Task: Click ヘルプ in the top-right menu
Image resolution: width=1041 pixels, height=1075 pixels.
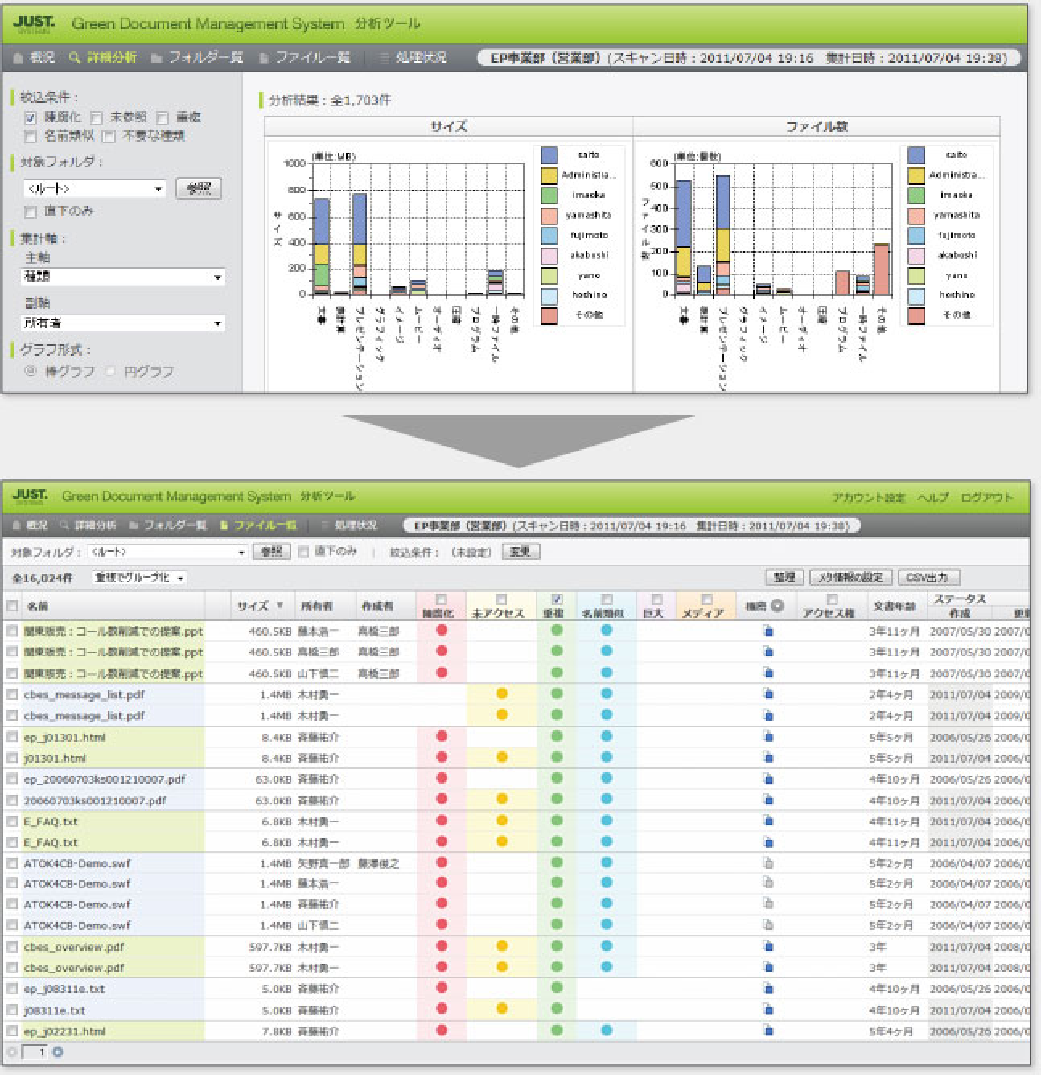Action: click(x=933, y=497)
